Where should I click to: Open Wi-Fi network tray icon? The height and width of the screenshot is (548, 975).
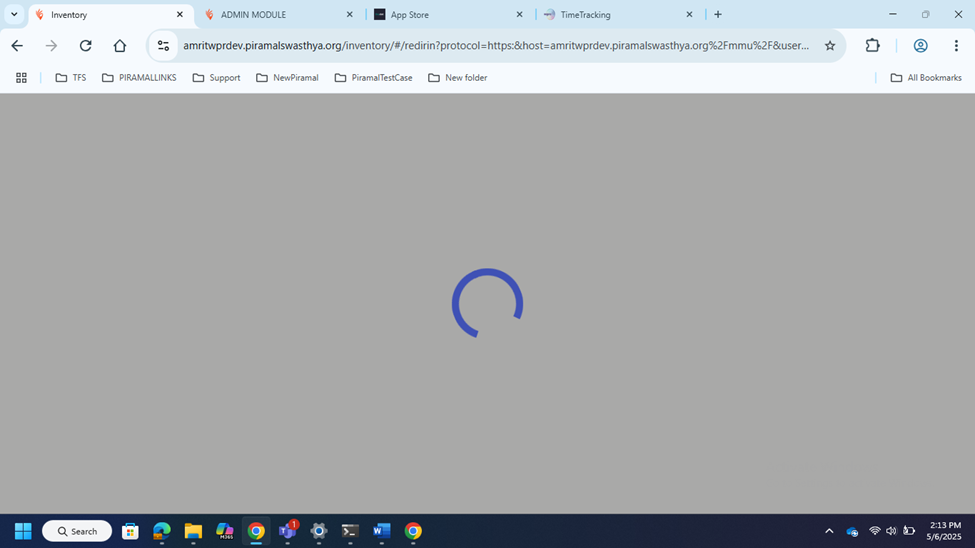tap(874, 531)
